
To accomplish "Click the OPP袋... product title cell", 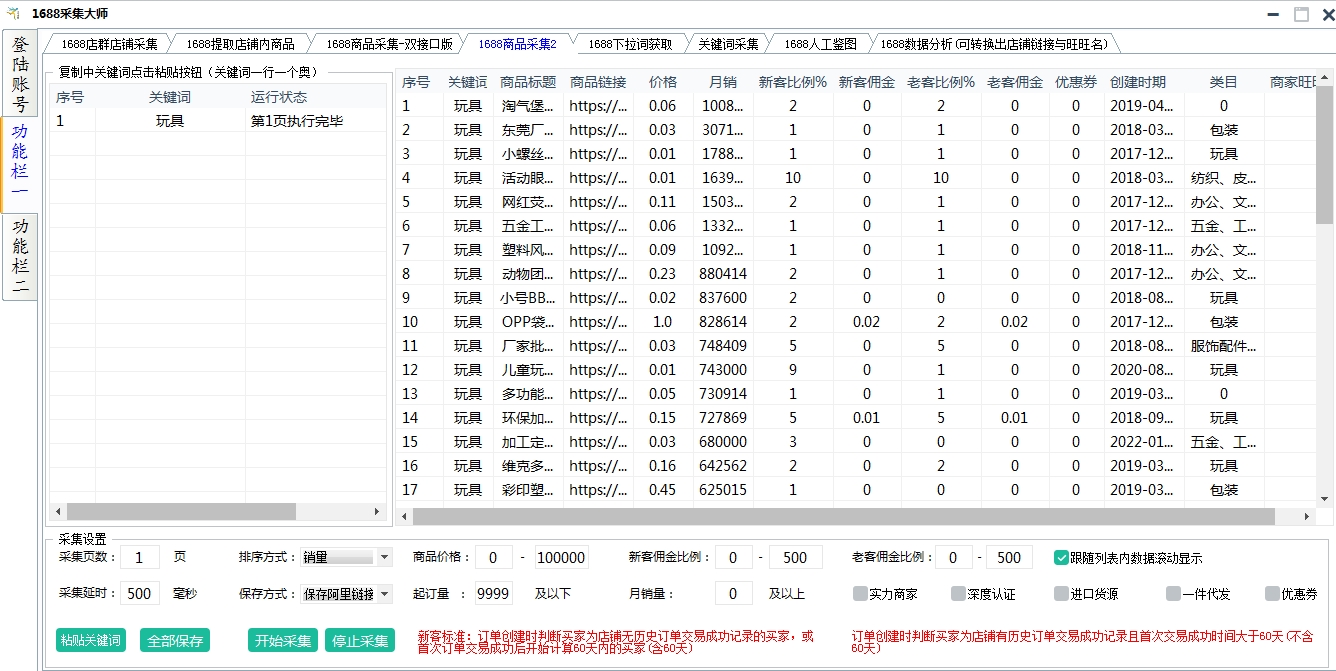I will point(528,322).
